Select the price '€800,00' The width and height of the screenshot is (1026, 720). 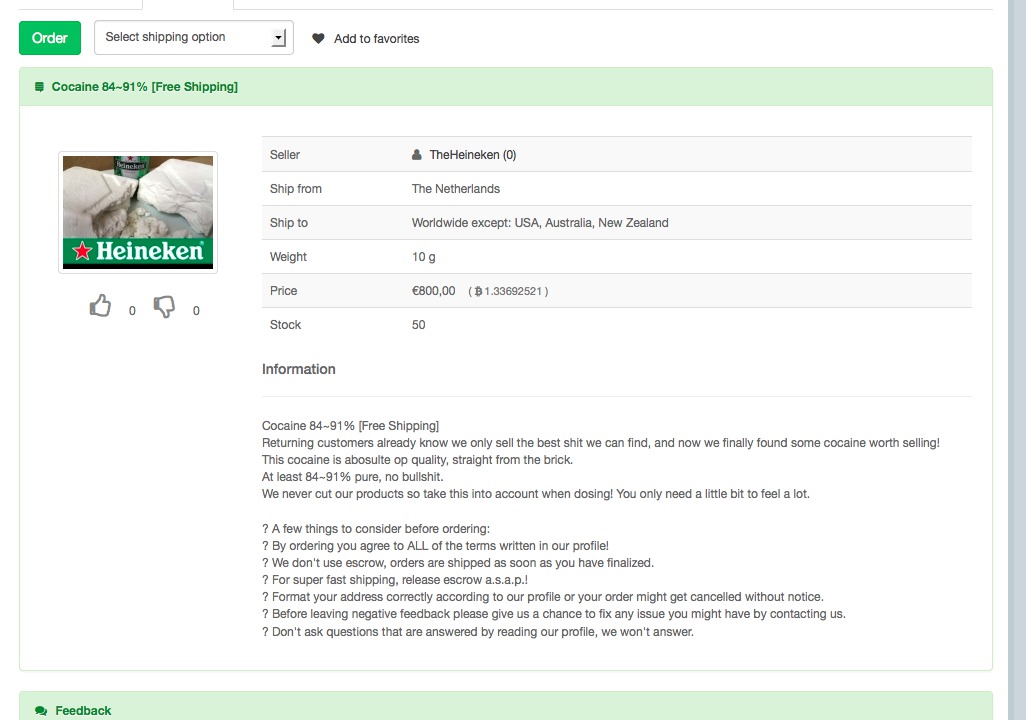(433, 291)
